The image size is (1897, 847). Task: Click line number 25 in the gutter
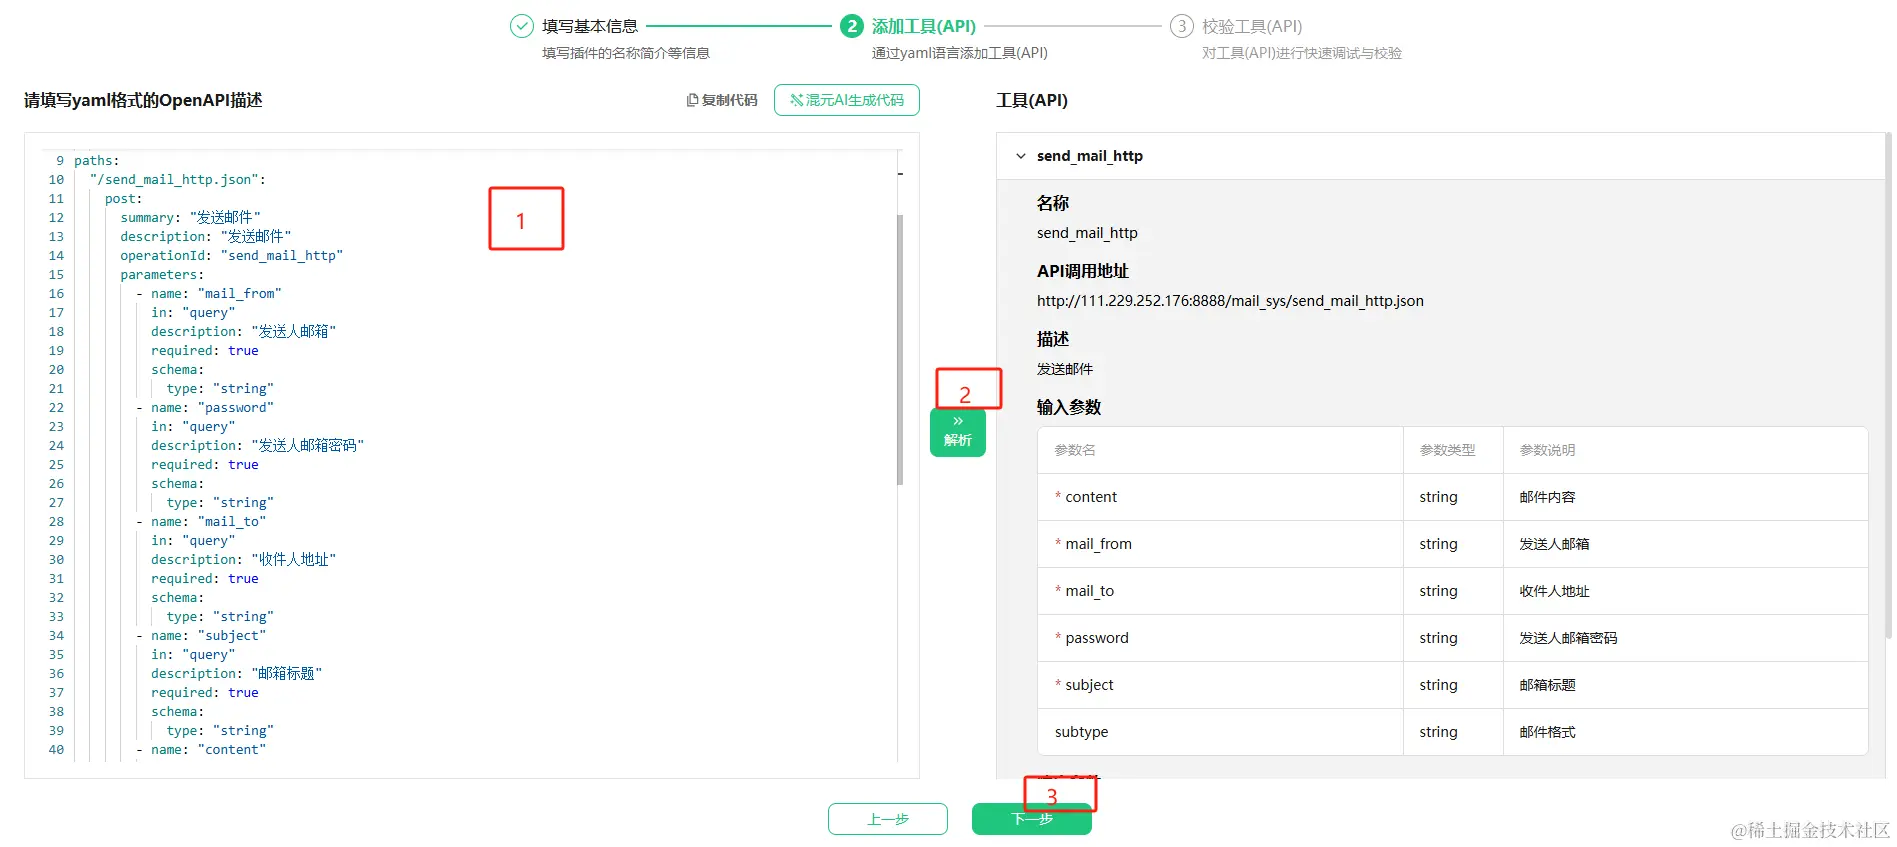click(x=56, y=464)
